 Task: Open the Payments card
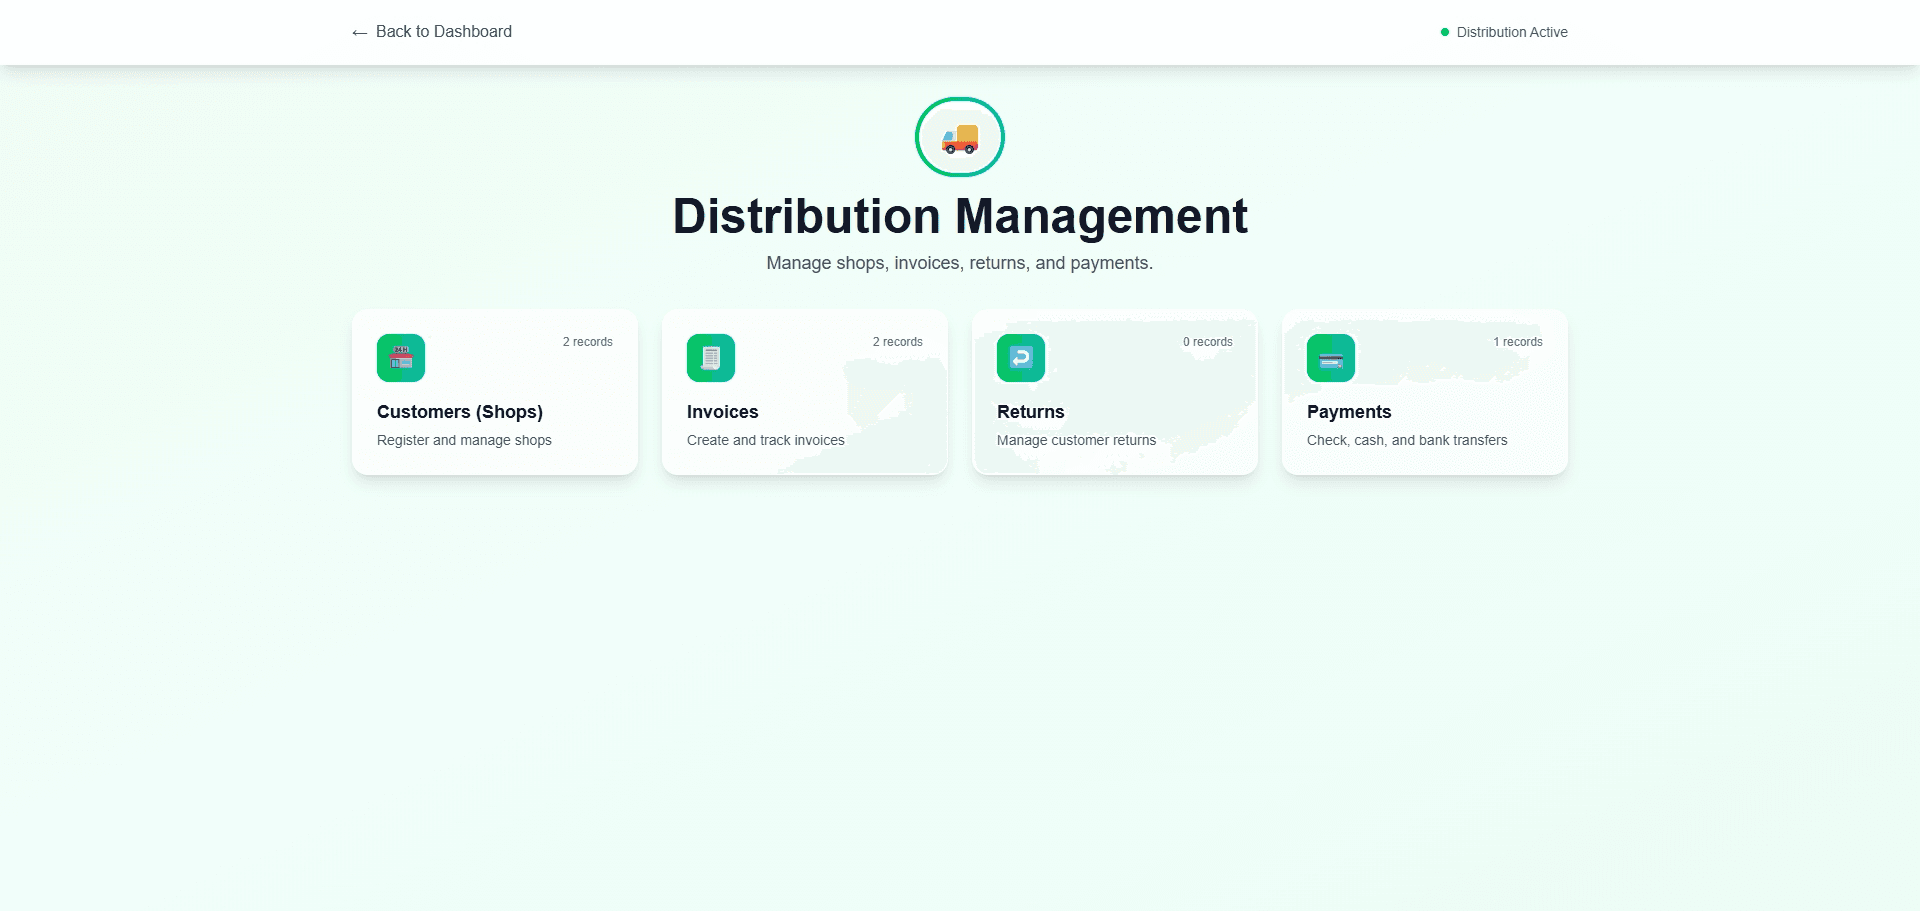1424,391
